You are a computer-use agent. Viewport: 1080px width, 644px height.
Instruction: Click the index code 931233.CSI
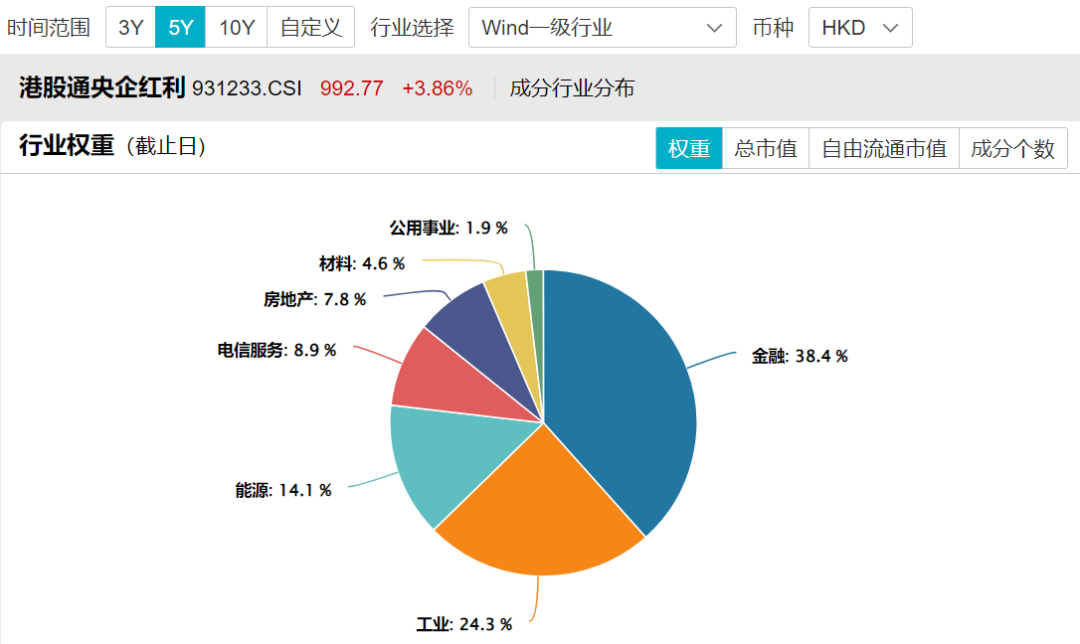pos(247,88)
